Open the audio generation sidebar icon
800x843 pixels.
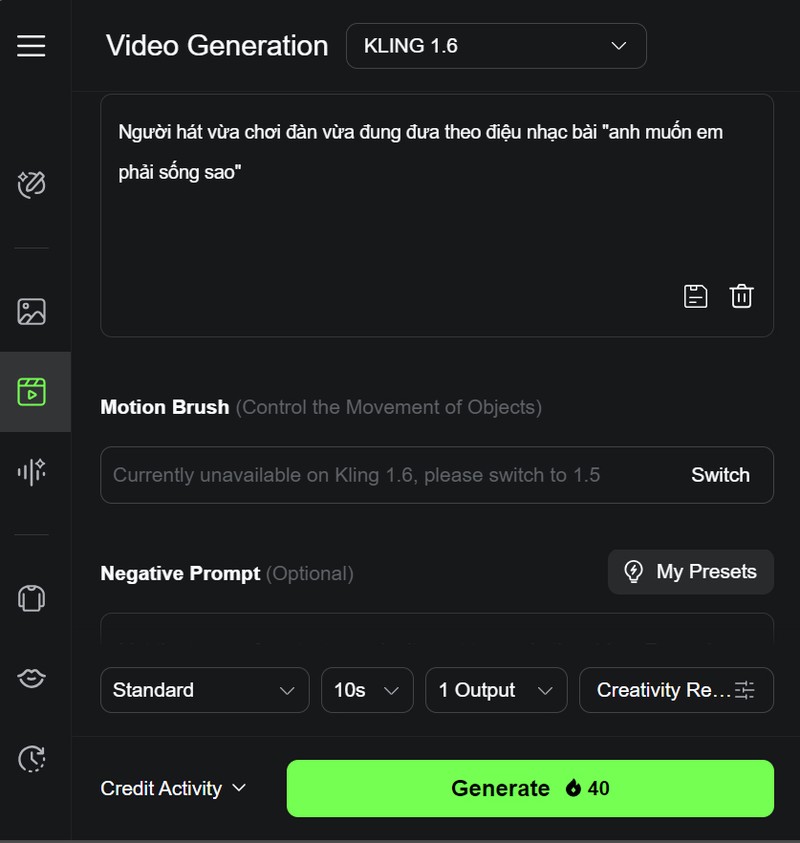(32, 471)
